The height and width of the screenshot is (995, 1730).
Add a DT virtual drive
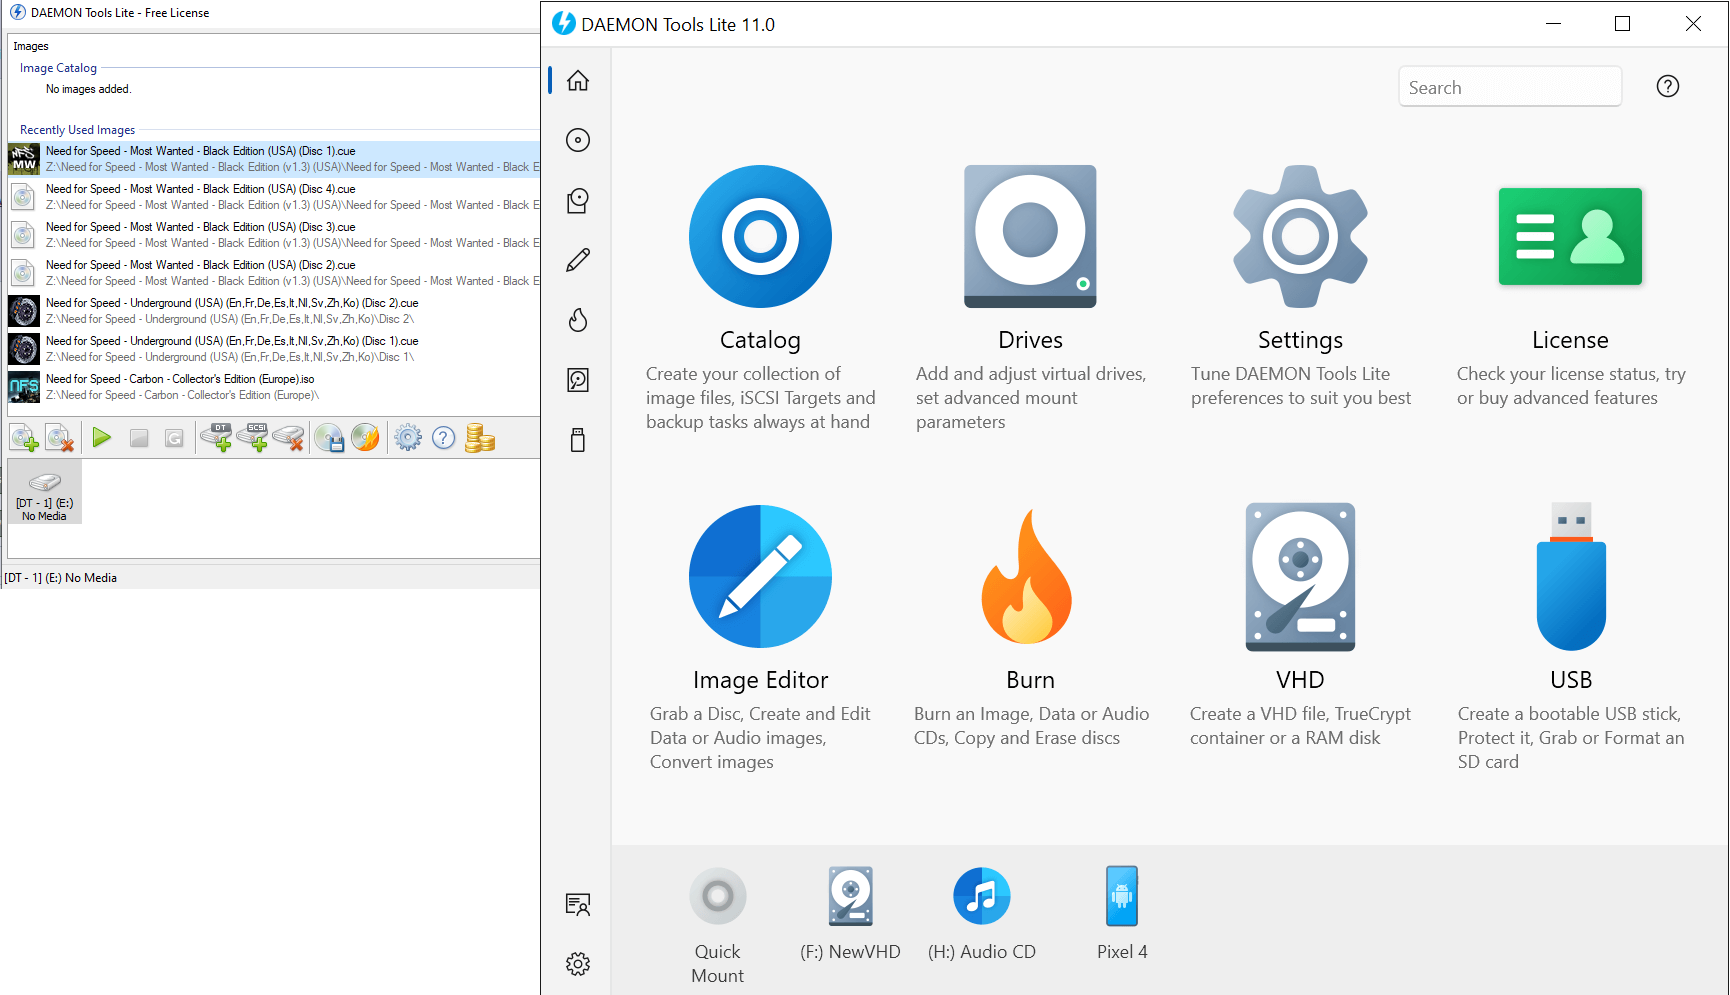click(216, 438)
